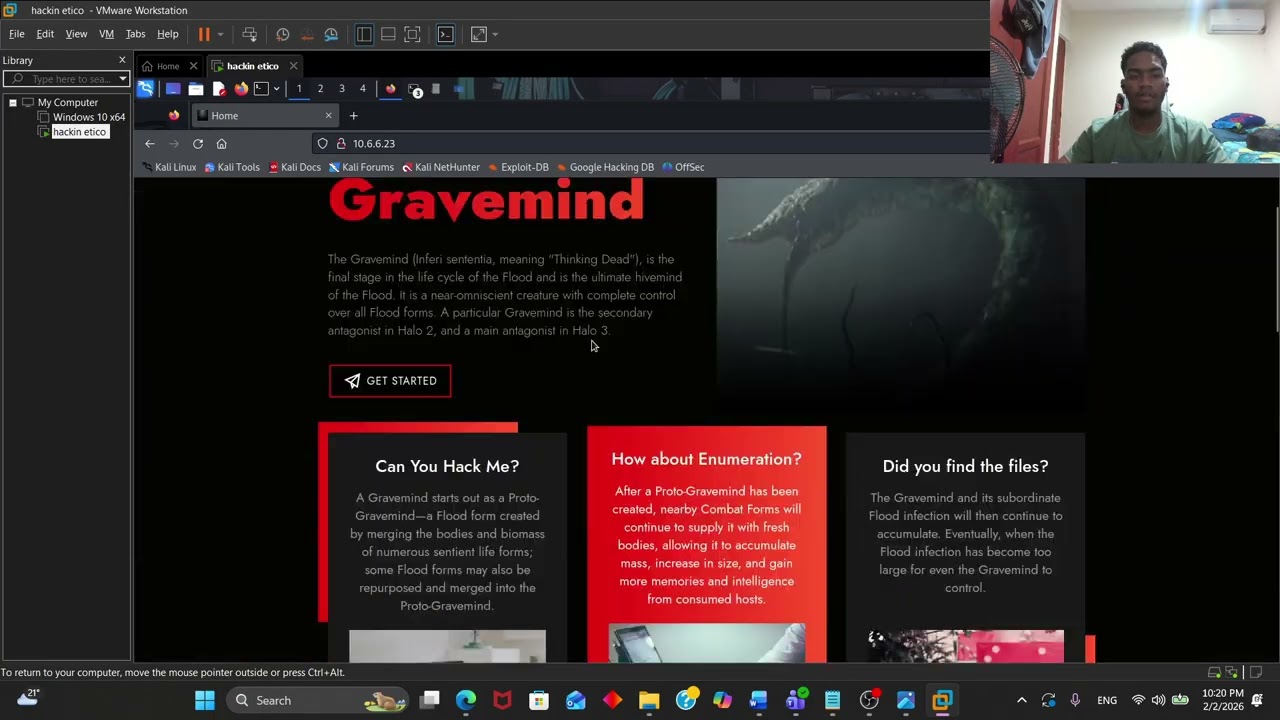Switch to the VMware Home tab
This screenshot has width=1280, height=720.
(x=167, y=66)
